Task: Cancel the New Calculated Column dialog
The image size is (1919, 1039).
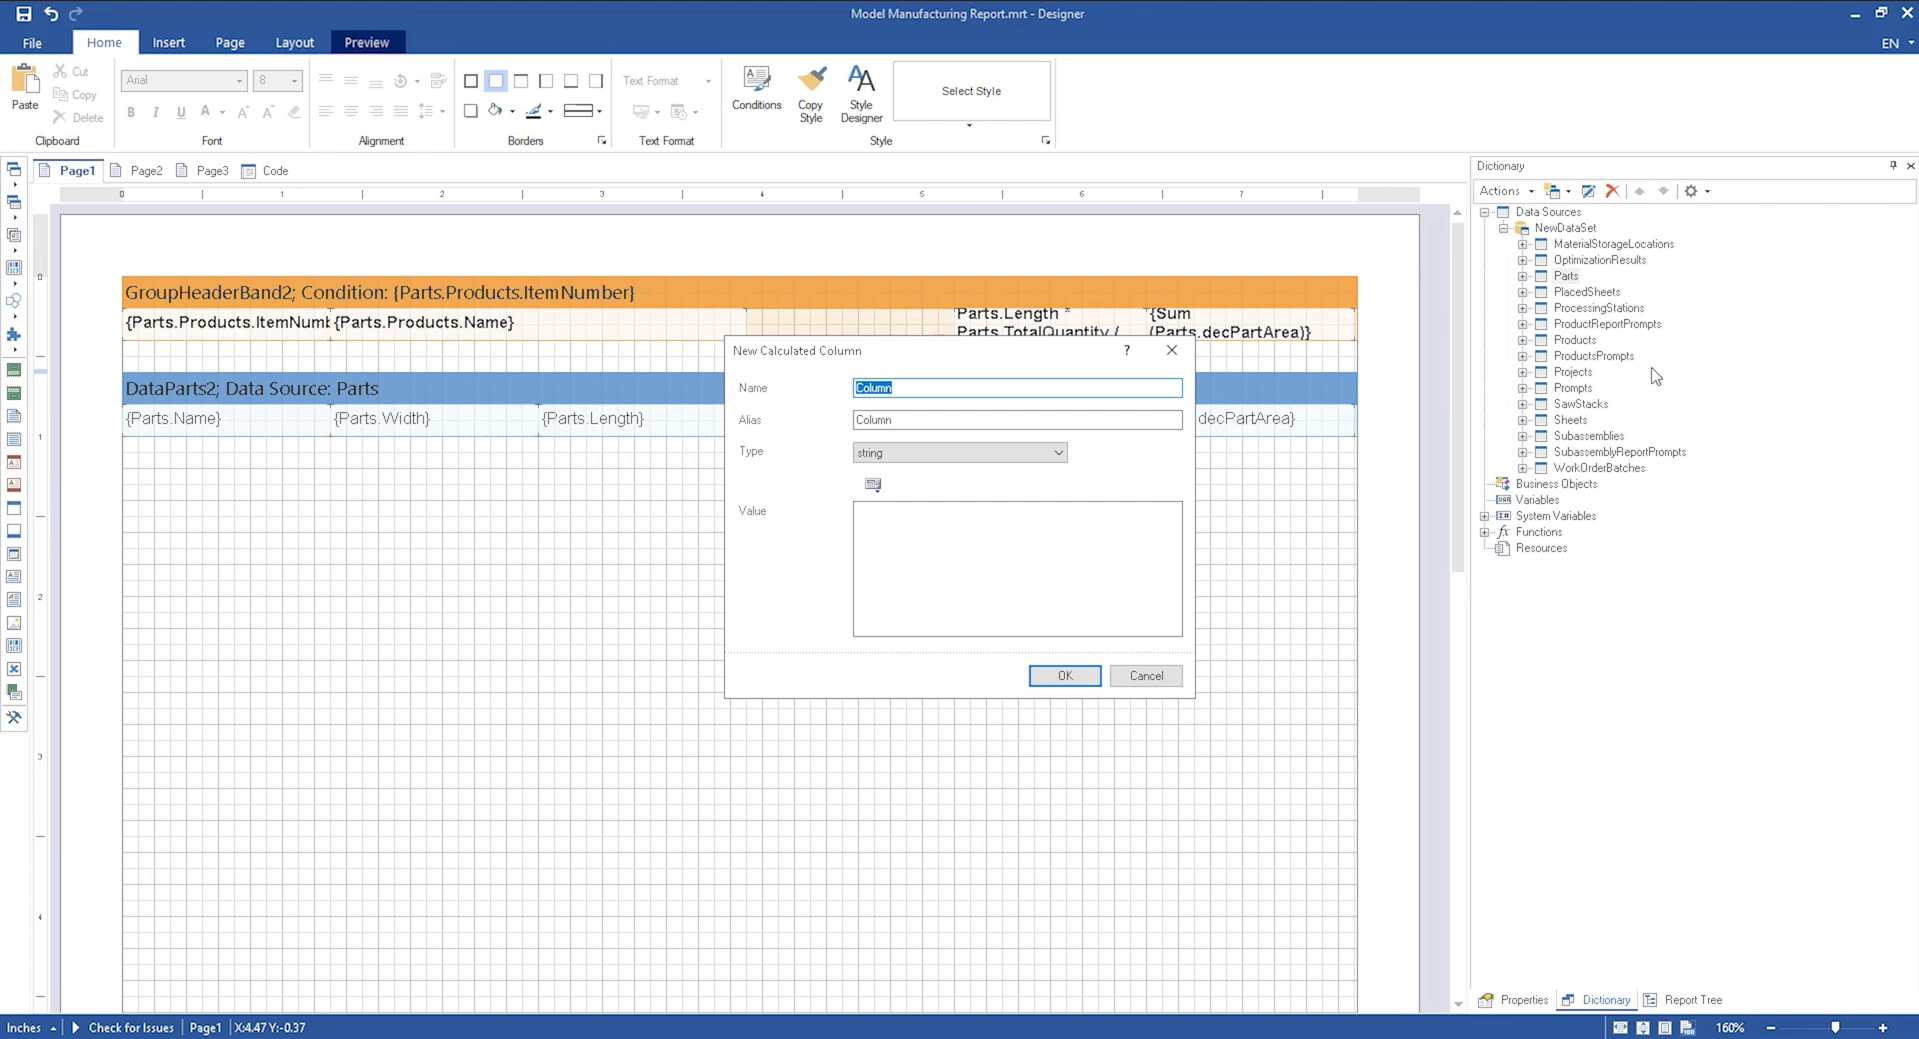Action: tap(1145, 675)
